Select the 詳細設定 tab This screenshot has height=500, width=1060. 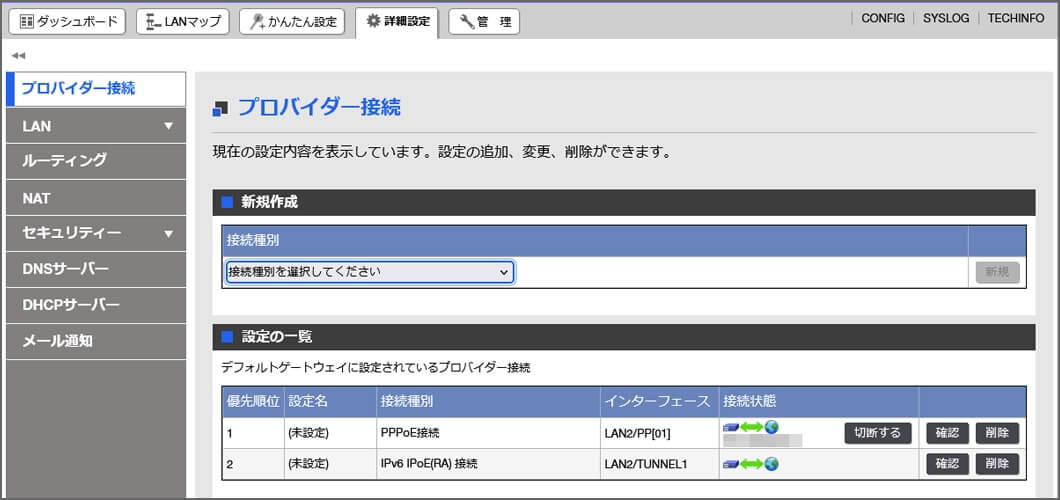tap(397, 22)
